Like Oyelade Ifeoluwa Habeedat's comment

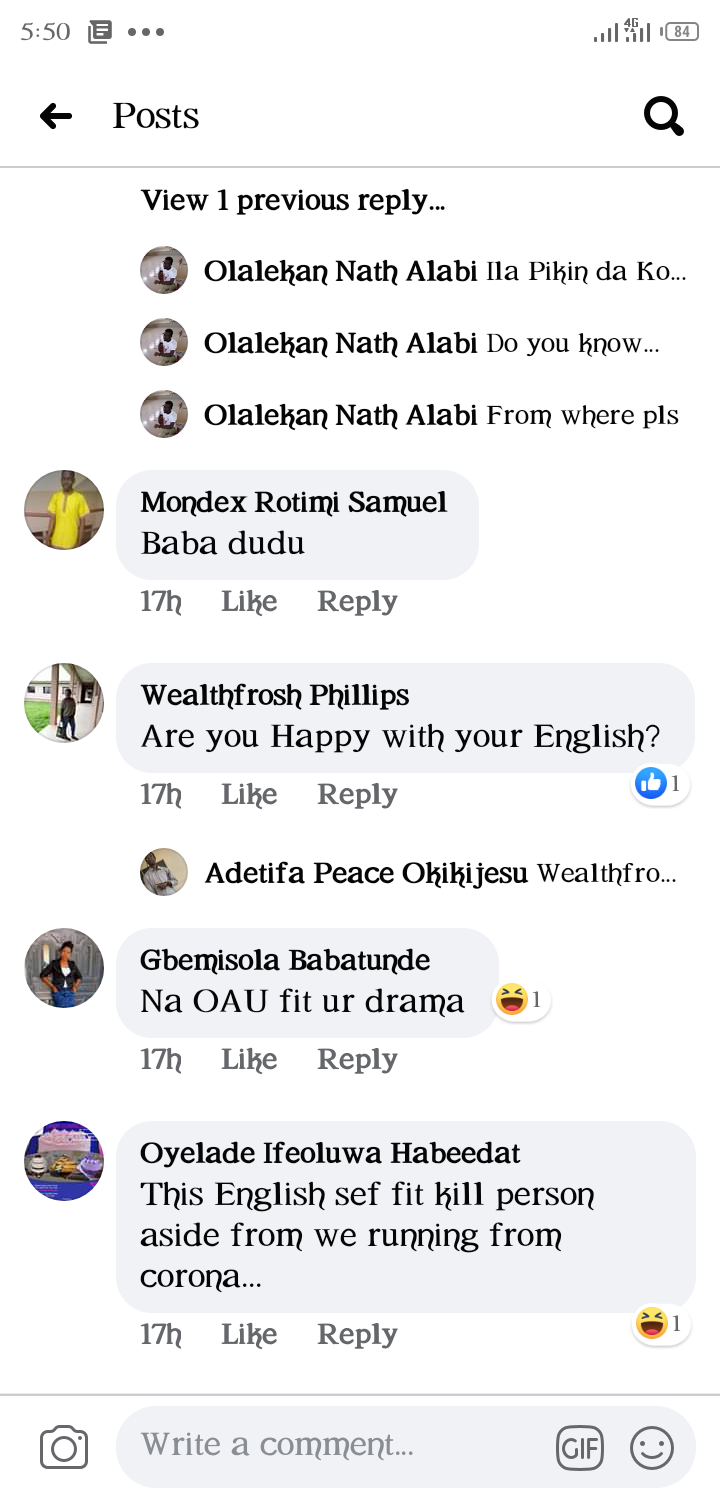tap(249, 1334)
